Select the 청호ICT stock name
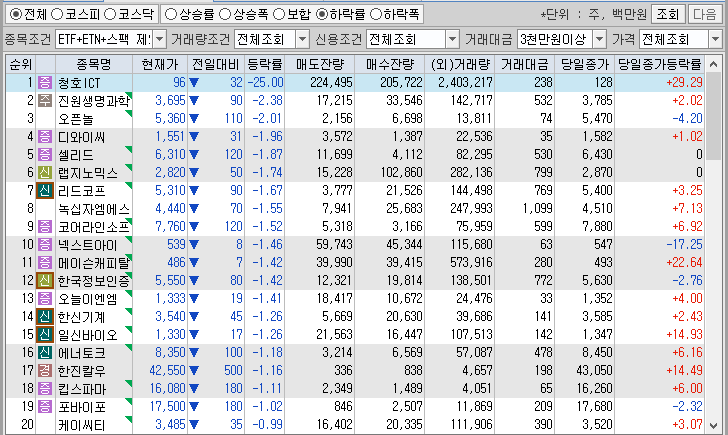Screen dimensions: 728x435 [x=79, y=83]
